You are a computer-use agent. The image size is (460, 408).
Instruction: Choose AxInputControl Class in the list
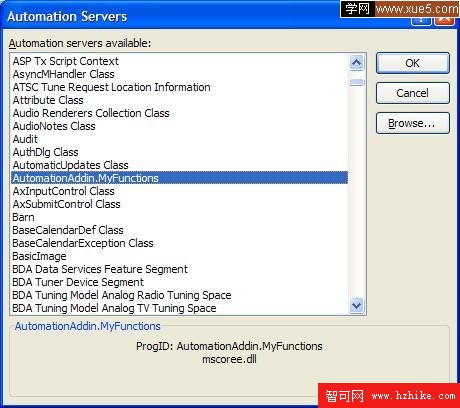(x=63, y=191)
